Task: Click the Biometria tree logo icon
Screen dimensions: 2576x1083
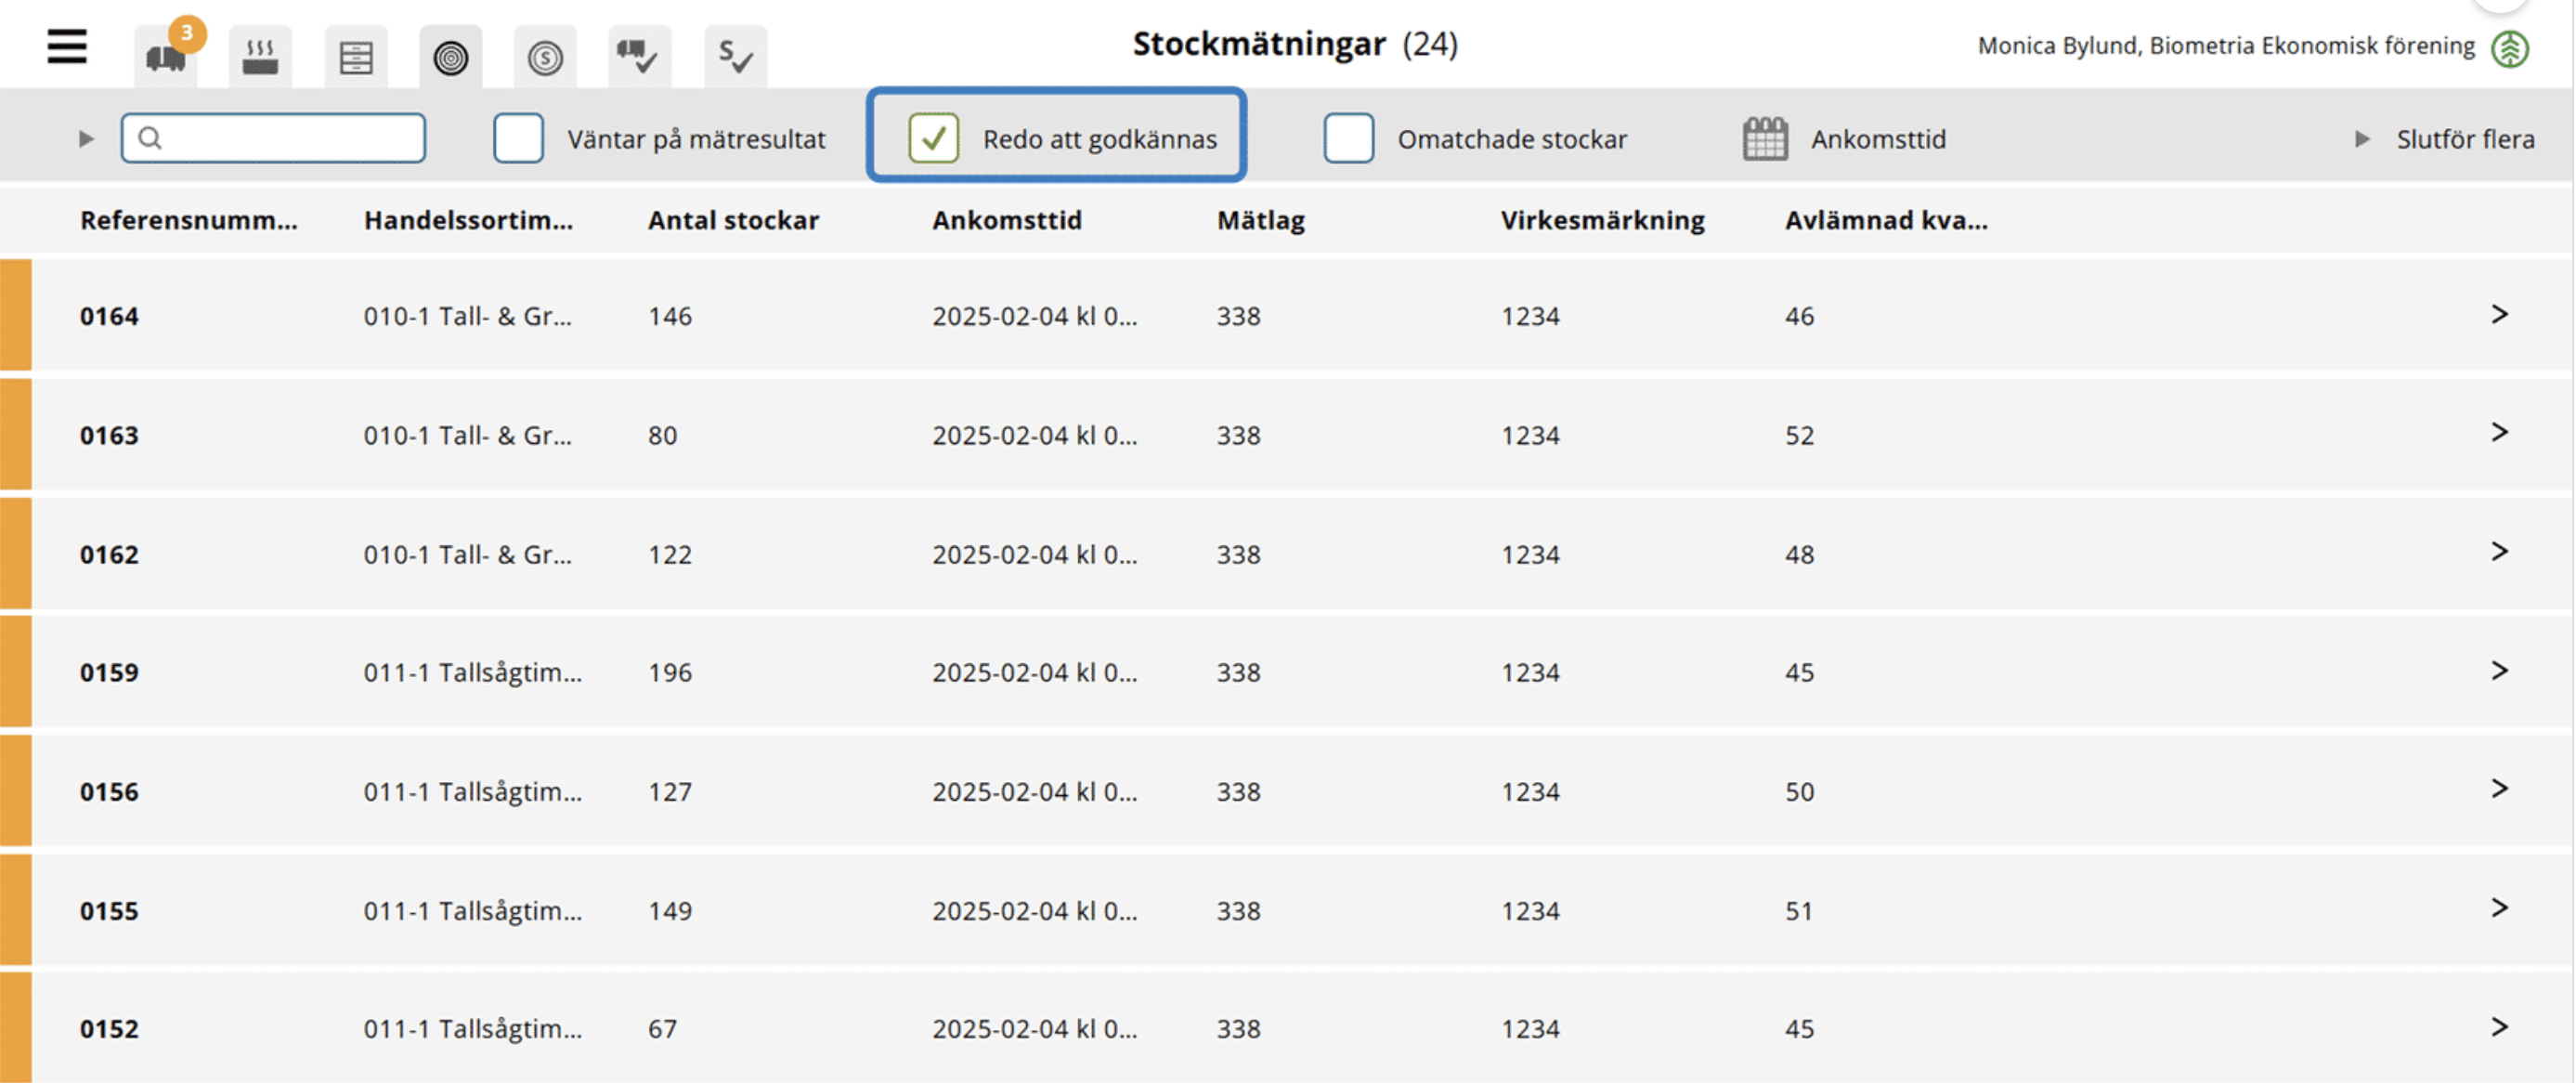Action: [2510, 48]
